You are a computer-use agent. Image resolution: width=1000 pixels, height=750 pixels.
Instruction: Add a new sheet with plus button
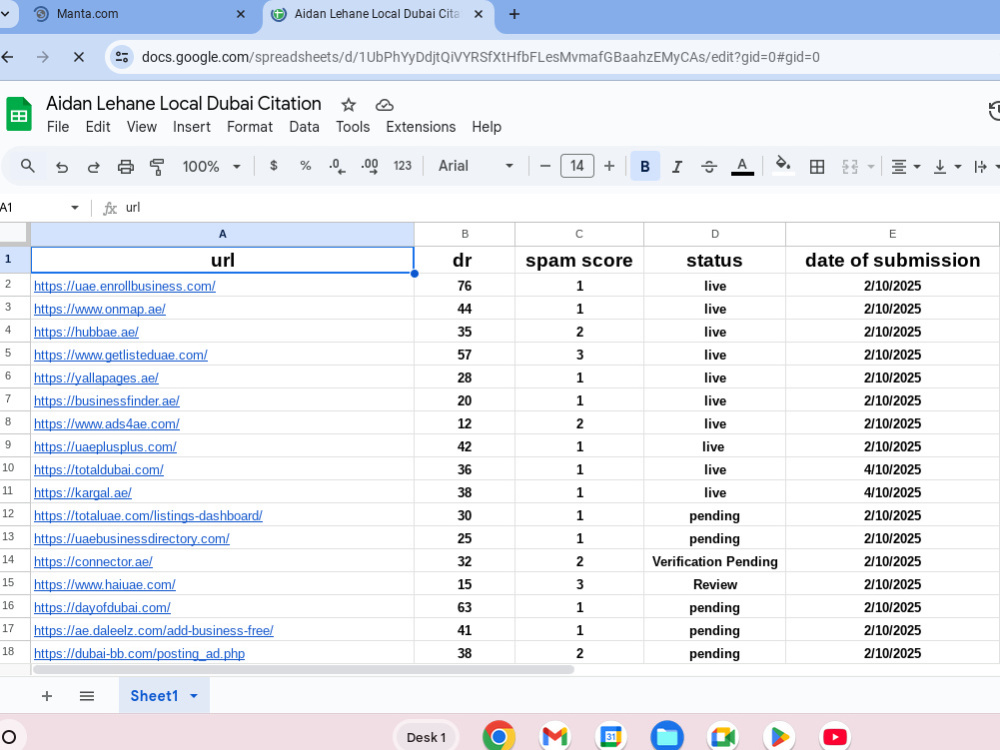[x=47, y=696]
